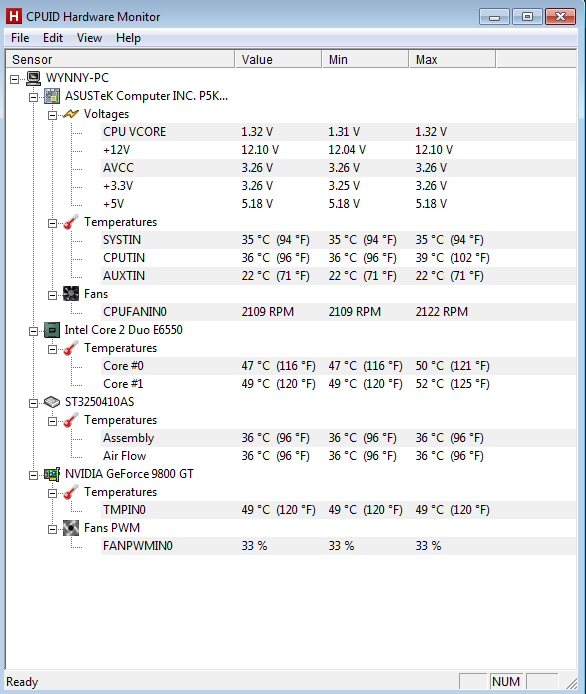Click the CPUID HWMonitor red H title icon
586x694 pixels.
click(14, 16)
